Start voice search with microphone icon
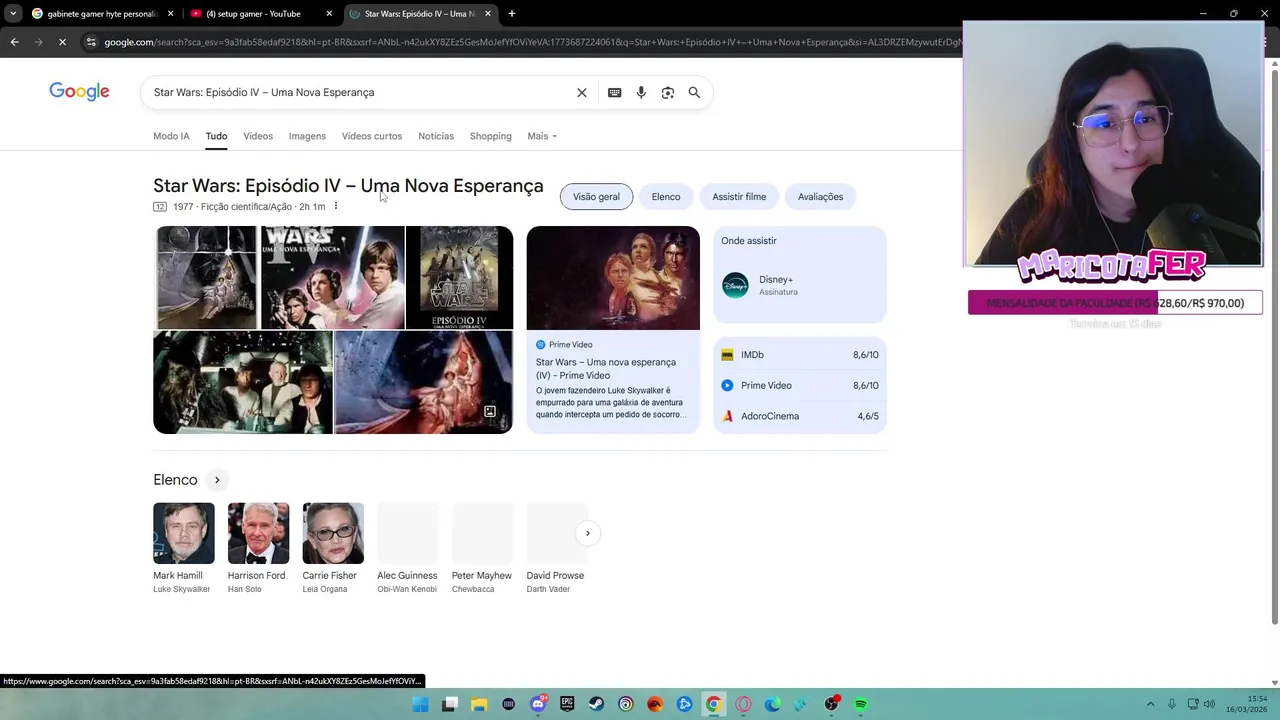The height and width of the screenshot is (720, 1280). [641, 92]
